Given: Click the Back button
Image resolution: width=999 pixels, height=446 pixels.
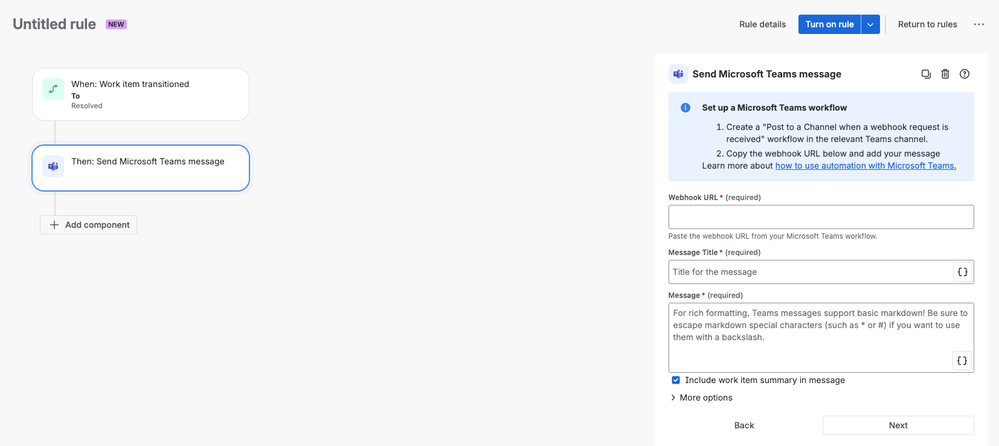Looking at the screenshot, I should 744,426.
